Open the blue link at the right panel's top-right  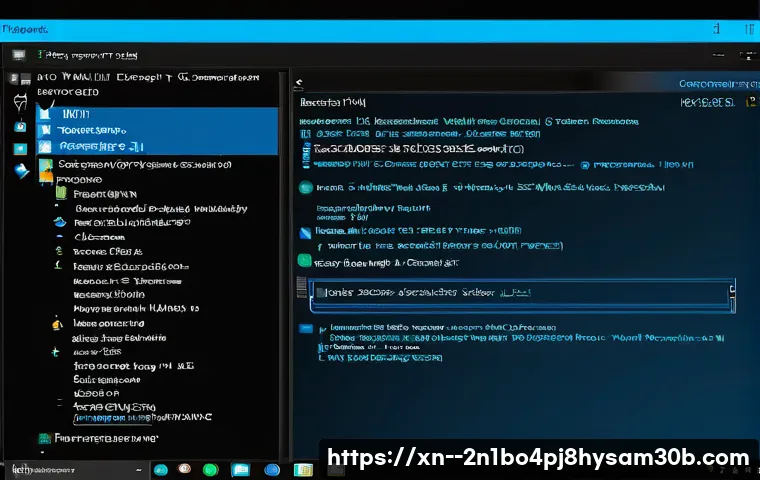point(719,84)
